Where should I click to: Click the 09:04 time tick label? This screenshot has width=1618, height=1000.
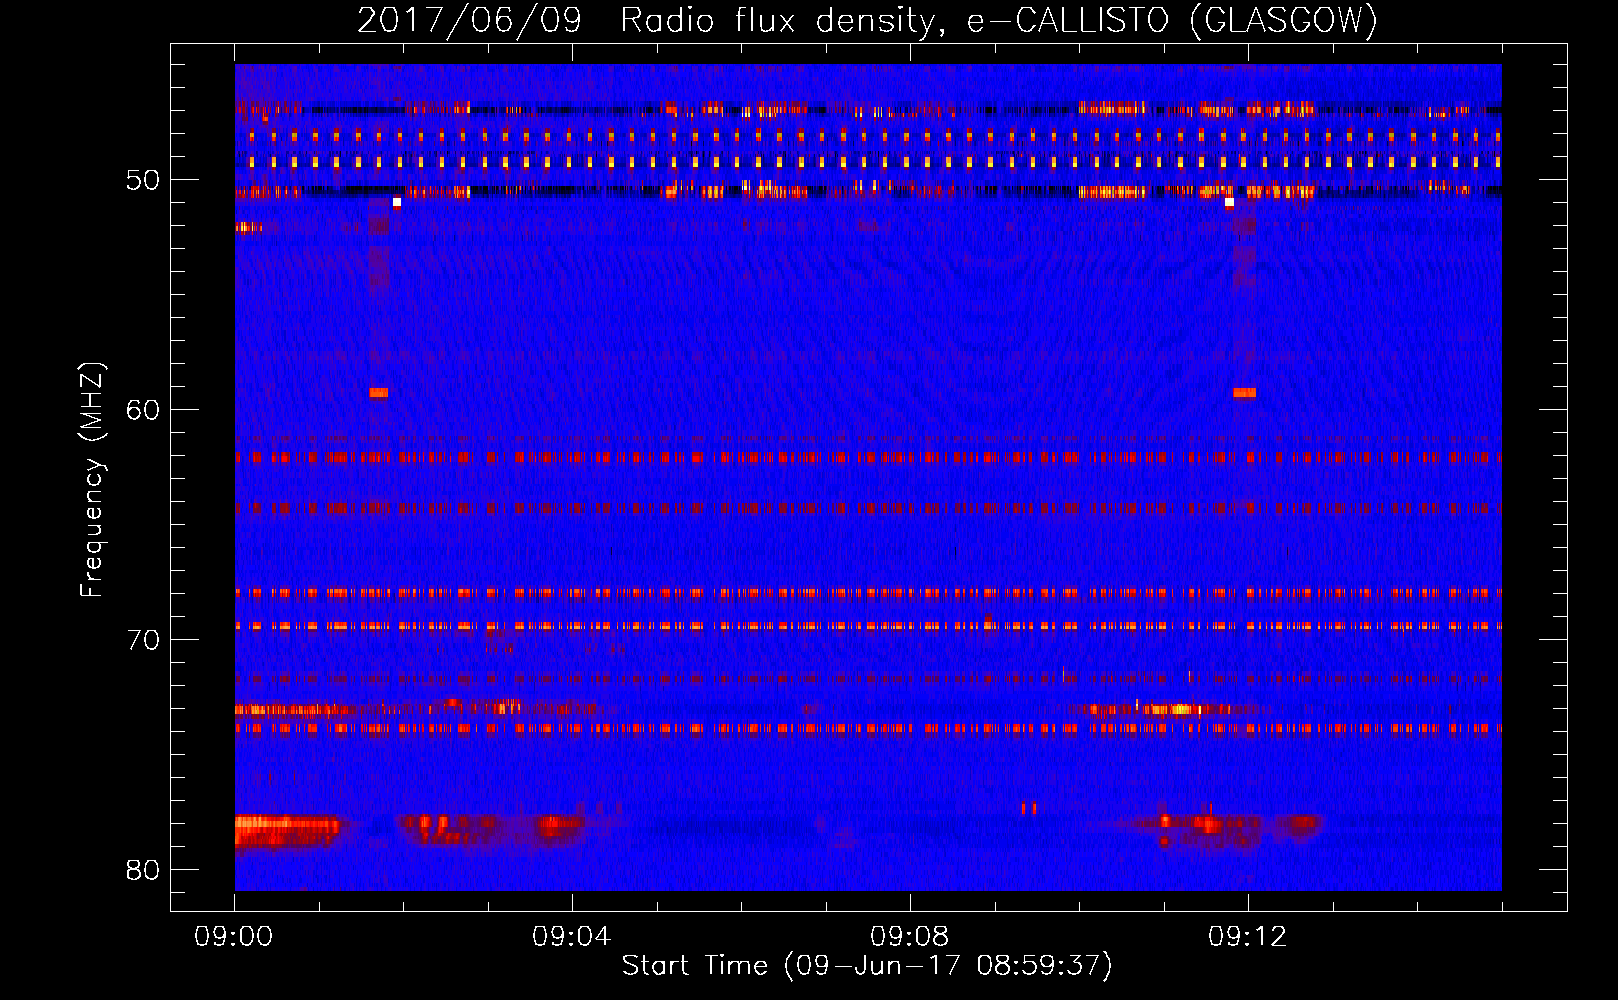(x=572, y=937)
